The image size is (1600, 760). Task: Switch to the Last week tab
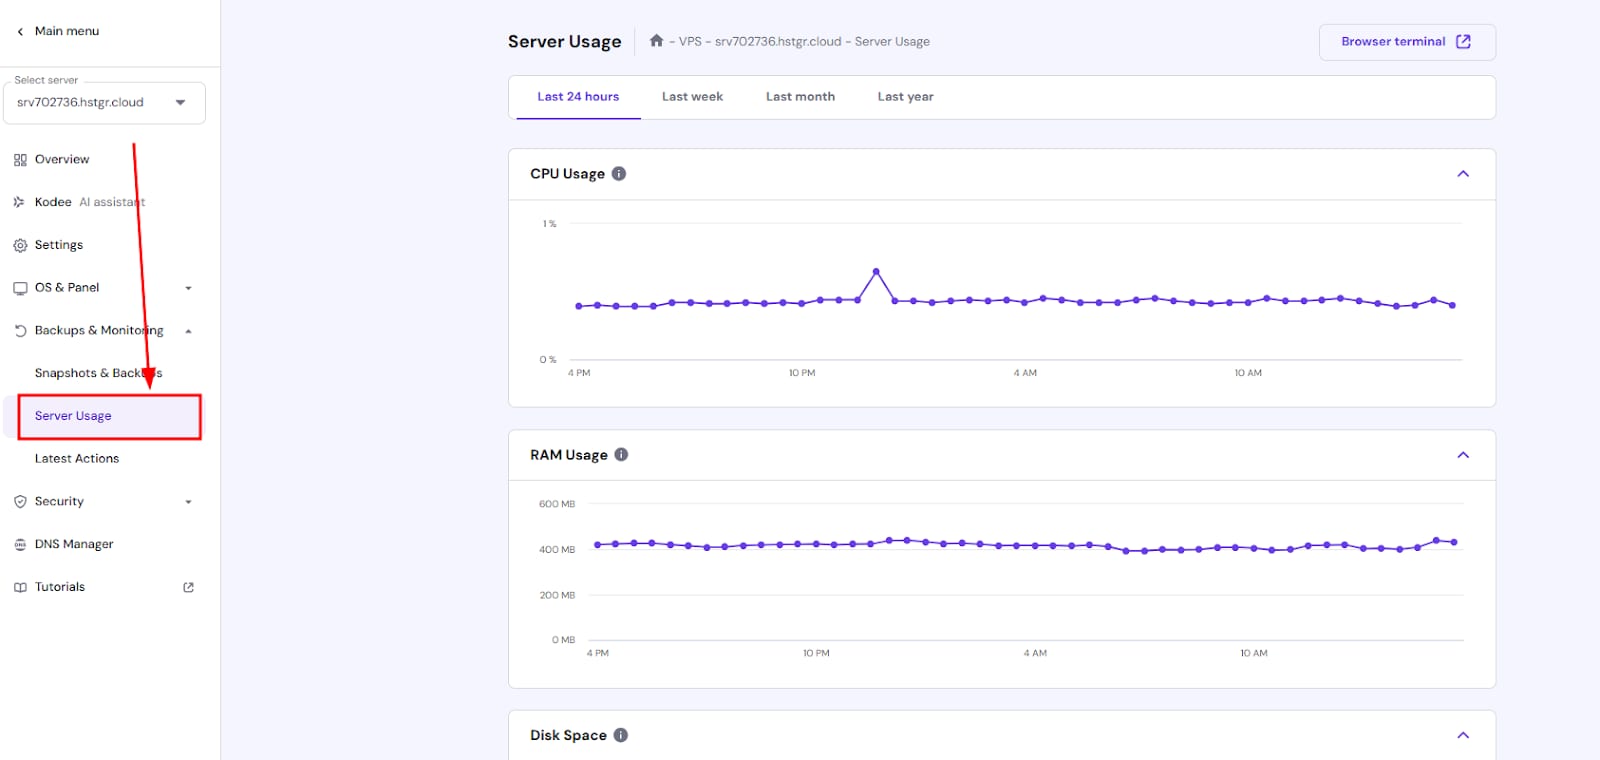click(x=692, y=97)
